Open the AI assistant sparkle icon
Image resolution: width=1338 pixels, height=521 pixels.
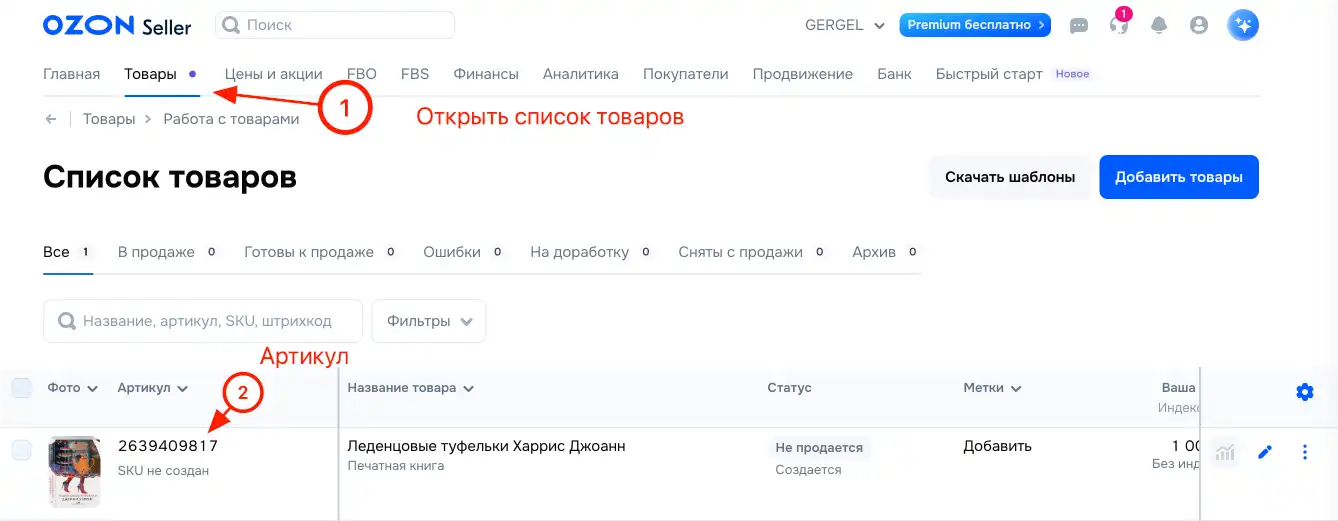tap(1243, 26)
